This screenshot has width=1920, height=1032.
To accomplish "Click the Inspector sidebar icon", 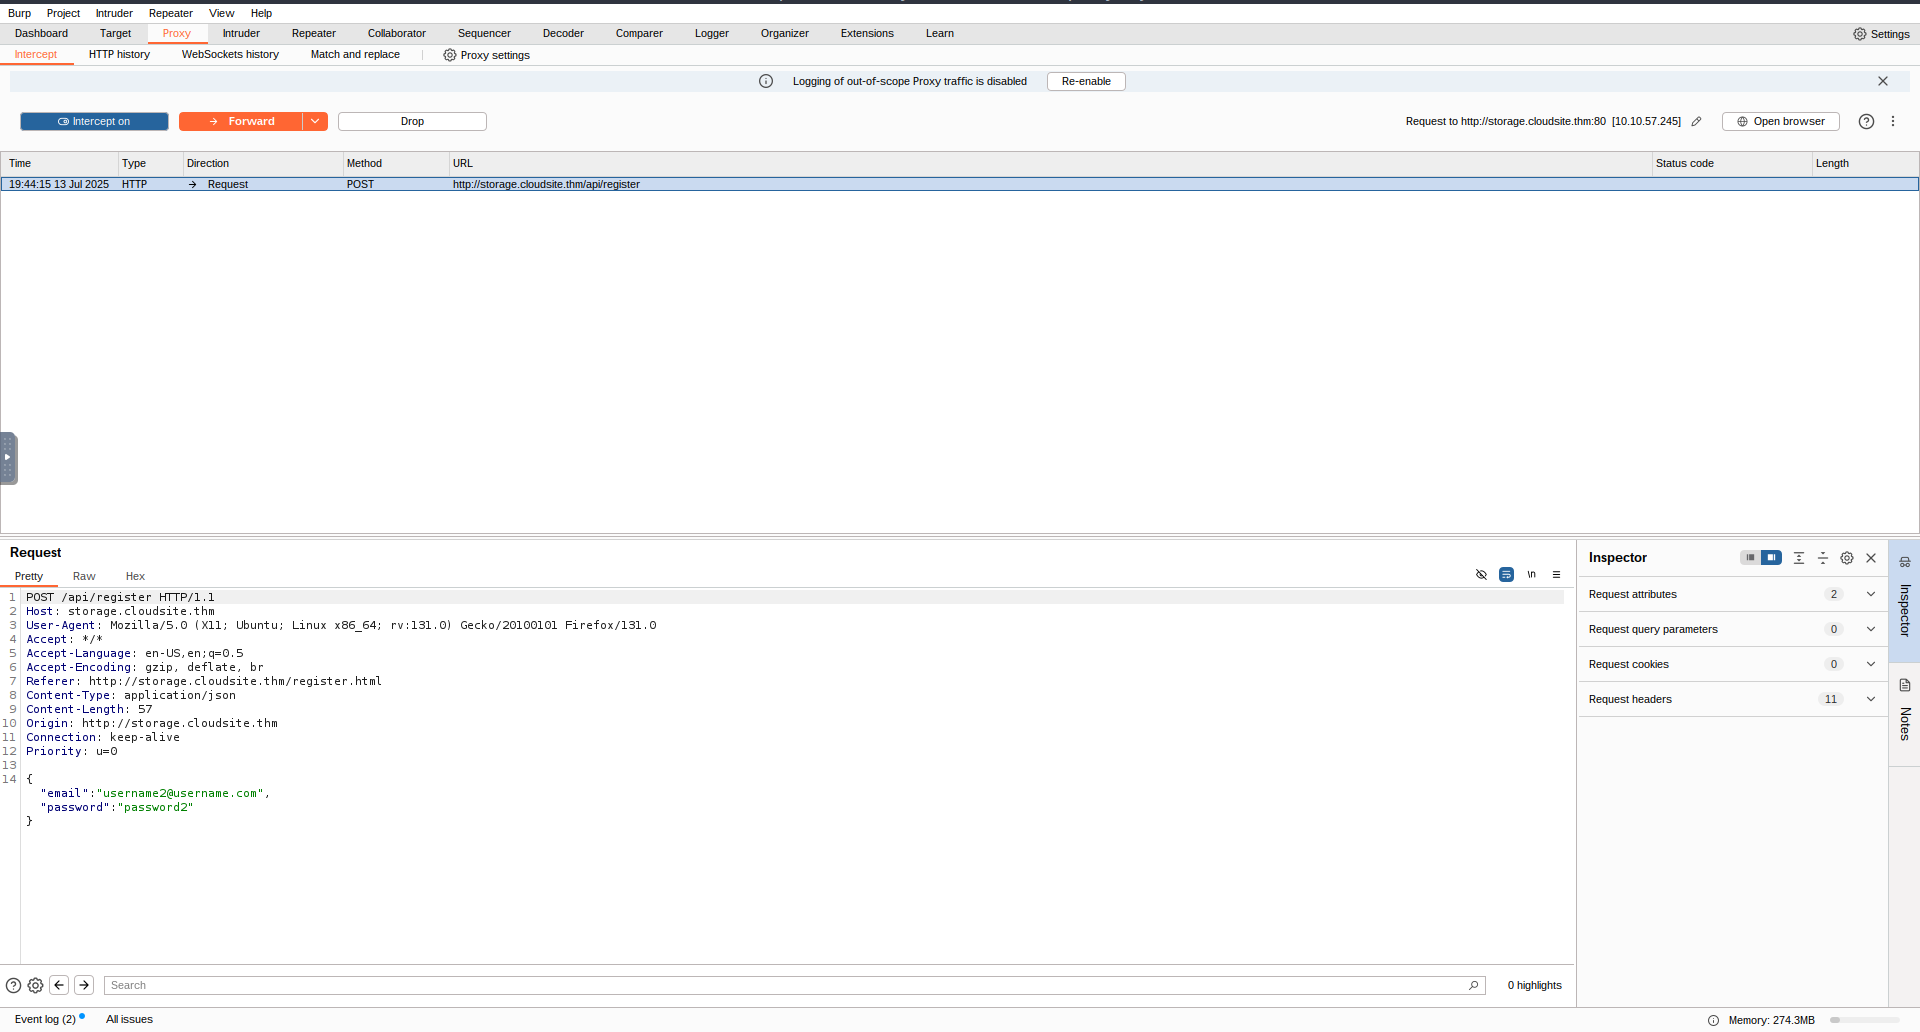I will pyautogui.click(x=1905, y=562).
